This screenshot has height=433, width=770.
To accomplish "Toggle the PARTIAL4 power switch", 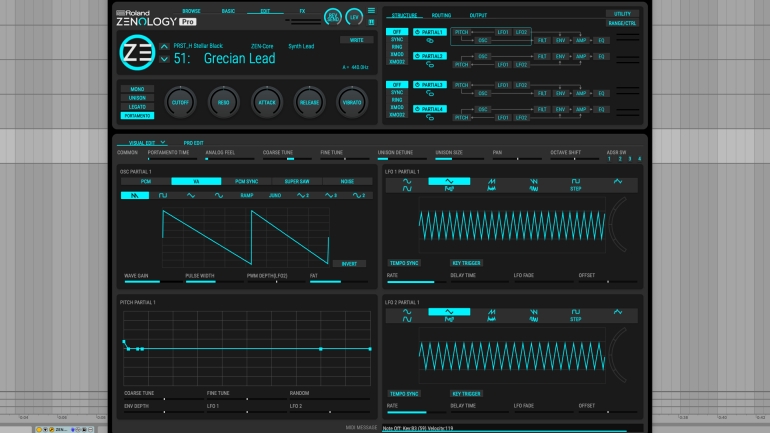I will (417, 109).
